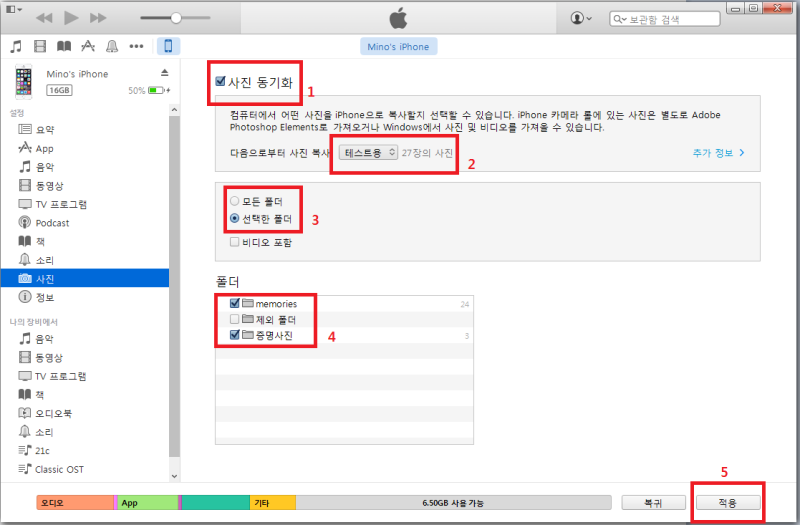800x525 pixels.
Task: Click sidebar scrollbar up arrow
Action: tap(174, 110)
